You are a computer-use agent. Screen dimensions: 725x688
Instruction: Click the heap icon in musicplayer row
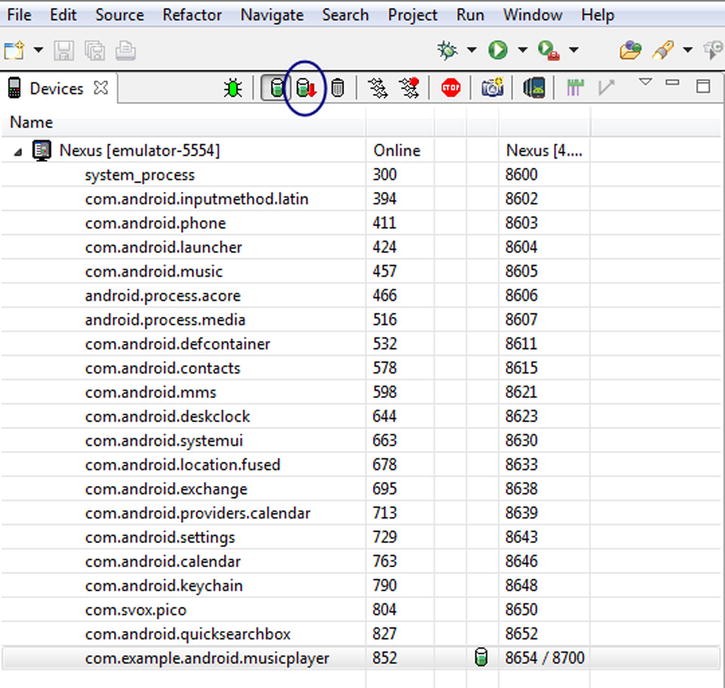(481, 657)
